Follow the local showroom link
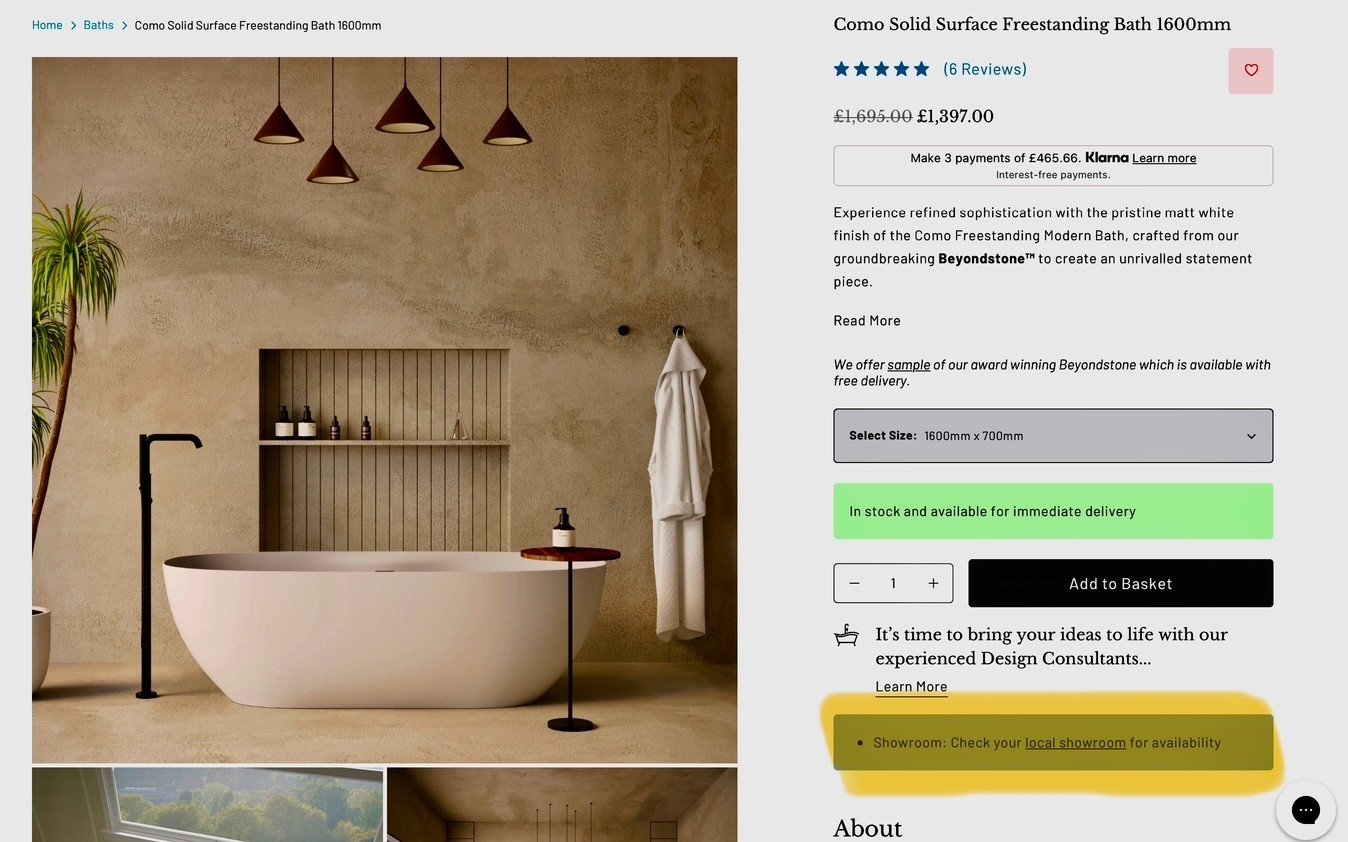The width and height of the screenshot is (1348, 842). point(1076,743)
